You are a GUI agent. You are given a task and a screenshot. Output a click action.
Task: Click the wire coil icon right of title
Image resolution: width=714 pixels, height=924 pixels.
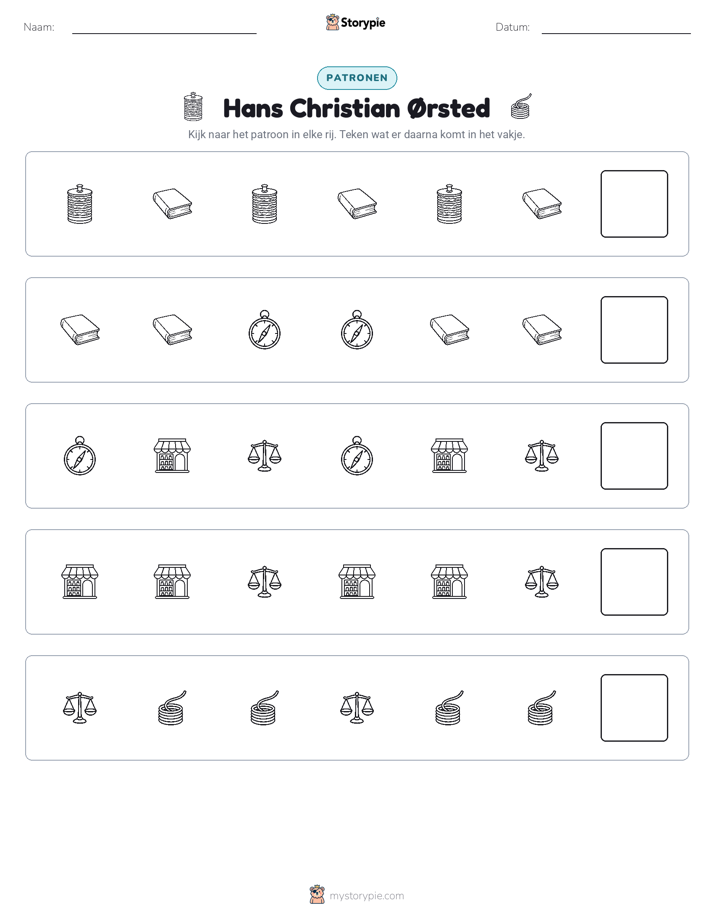(521, 107)
